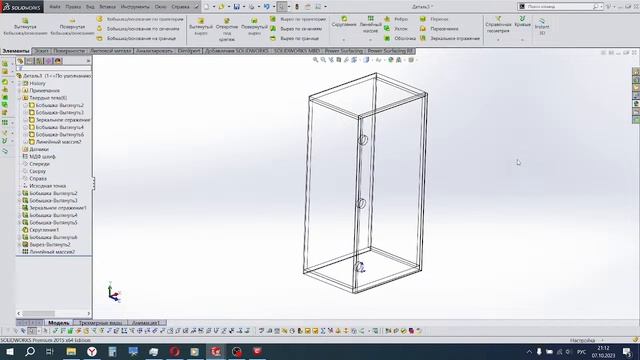Image resolution: width=640 pixels, height=360 pixels.
Task: Switch to the Анализировать tab
Action: (154, 51)
